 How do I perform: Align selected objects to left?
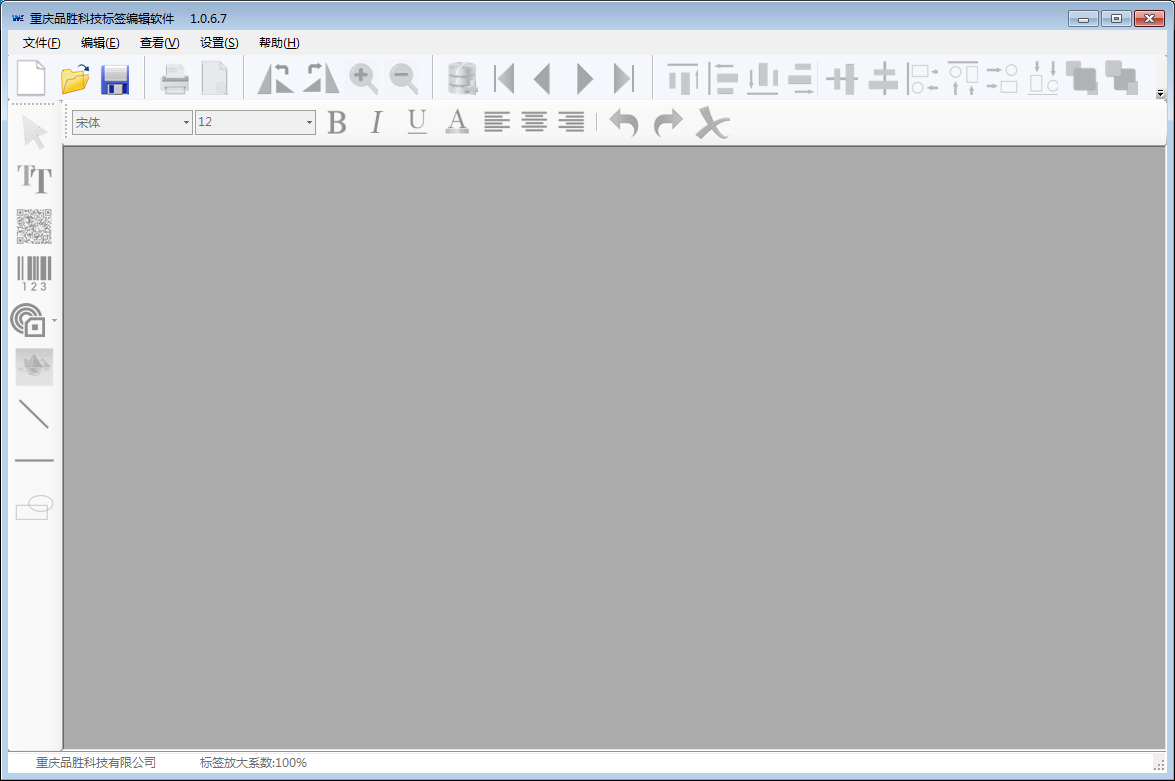pyautogui.click(x=723, y=79)
